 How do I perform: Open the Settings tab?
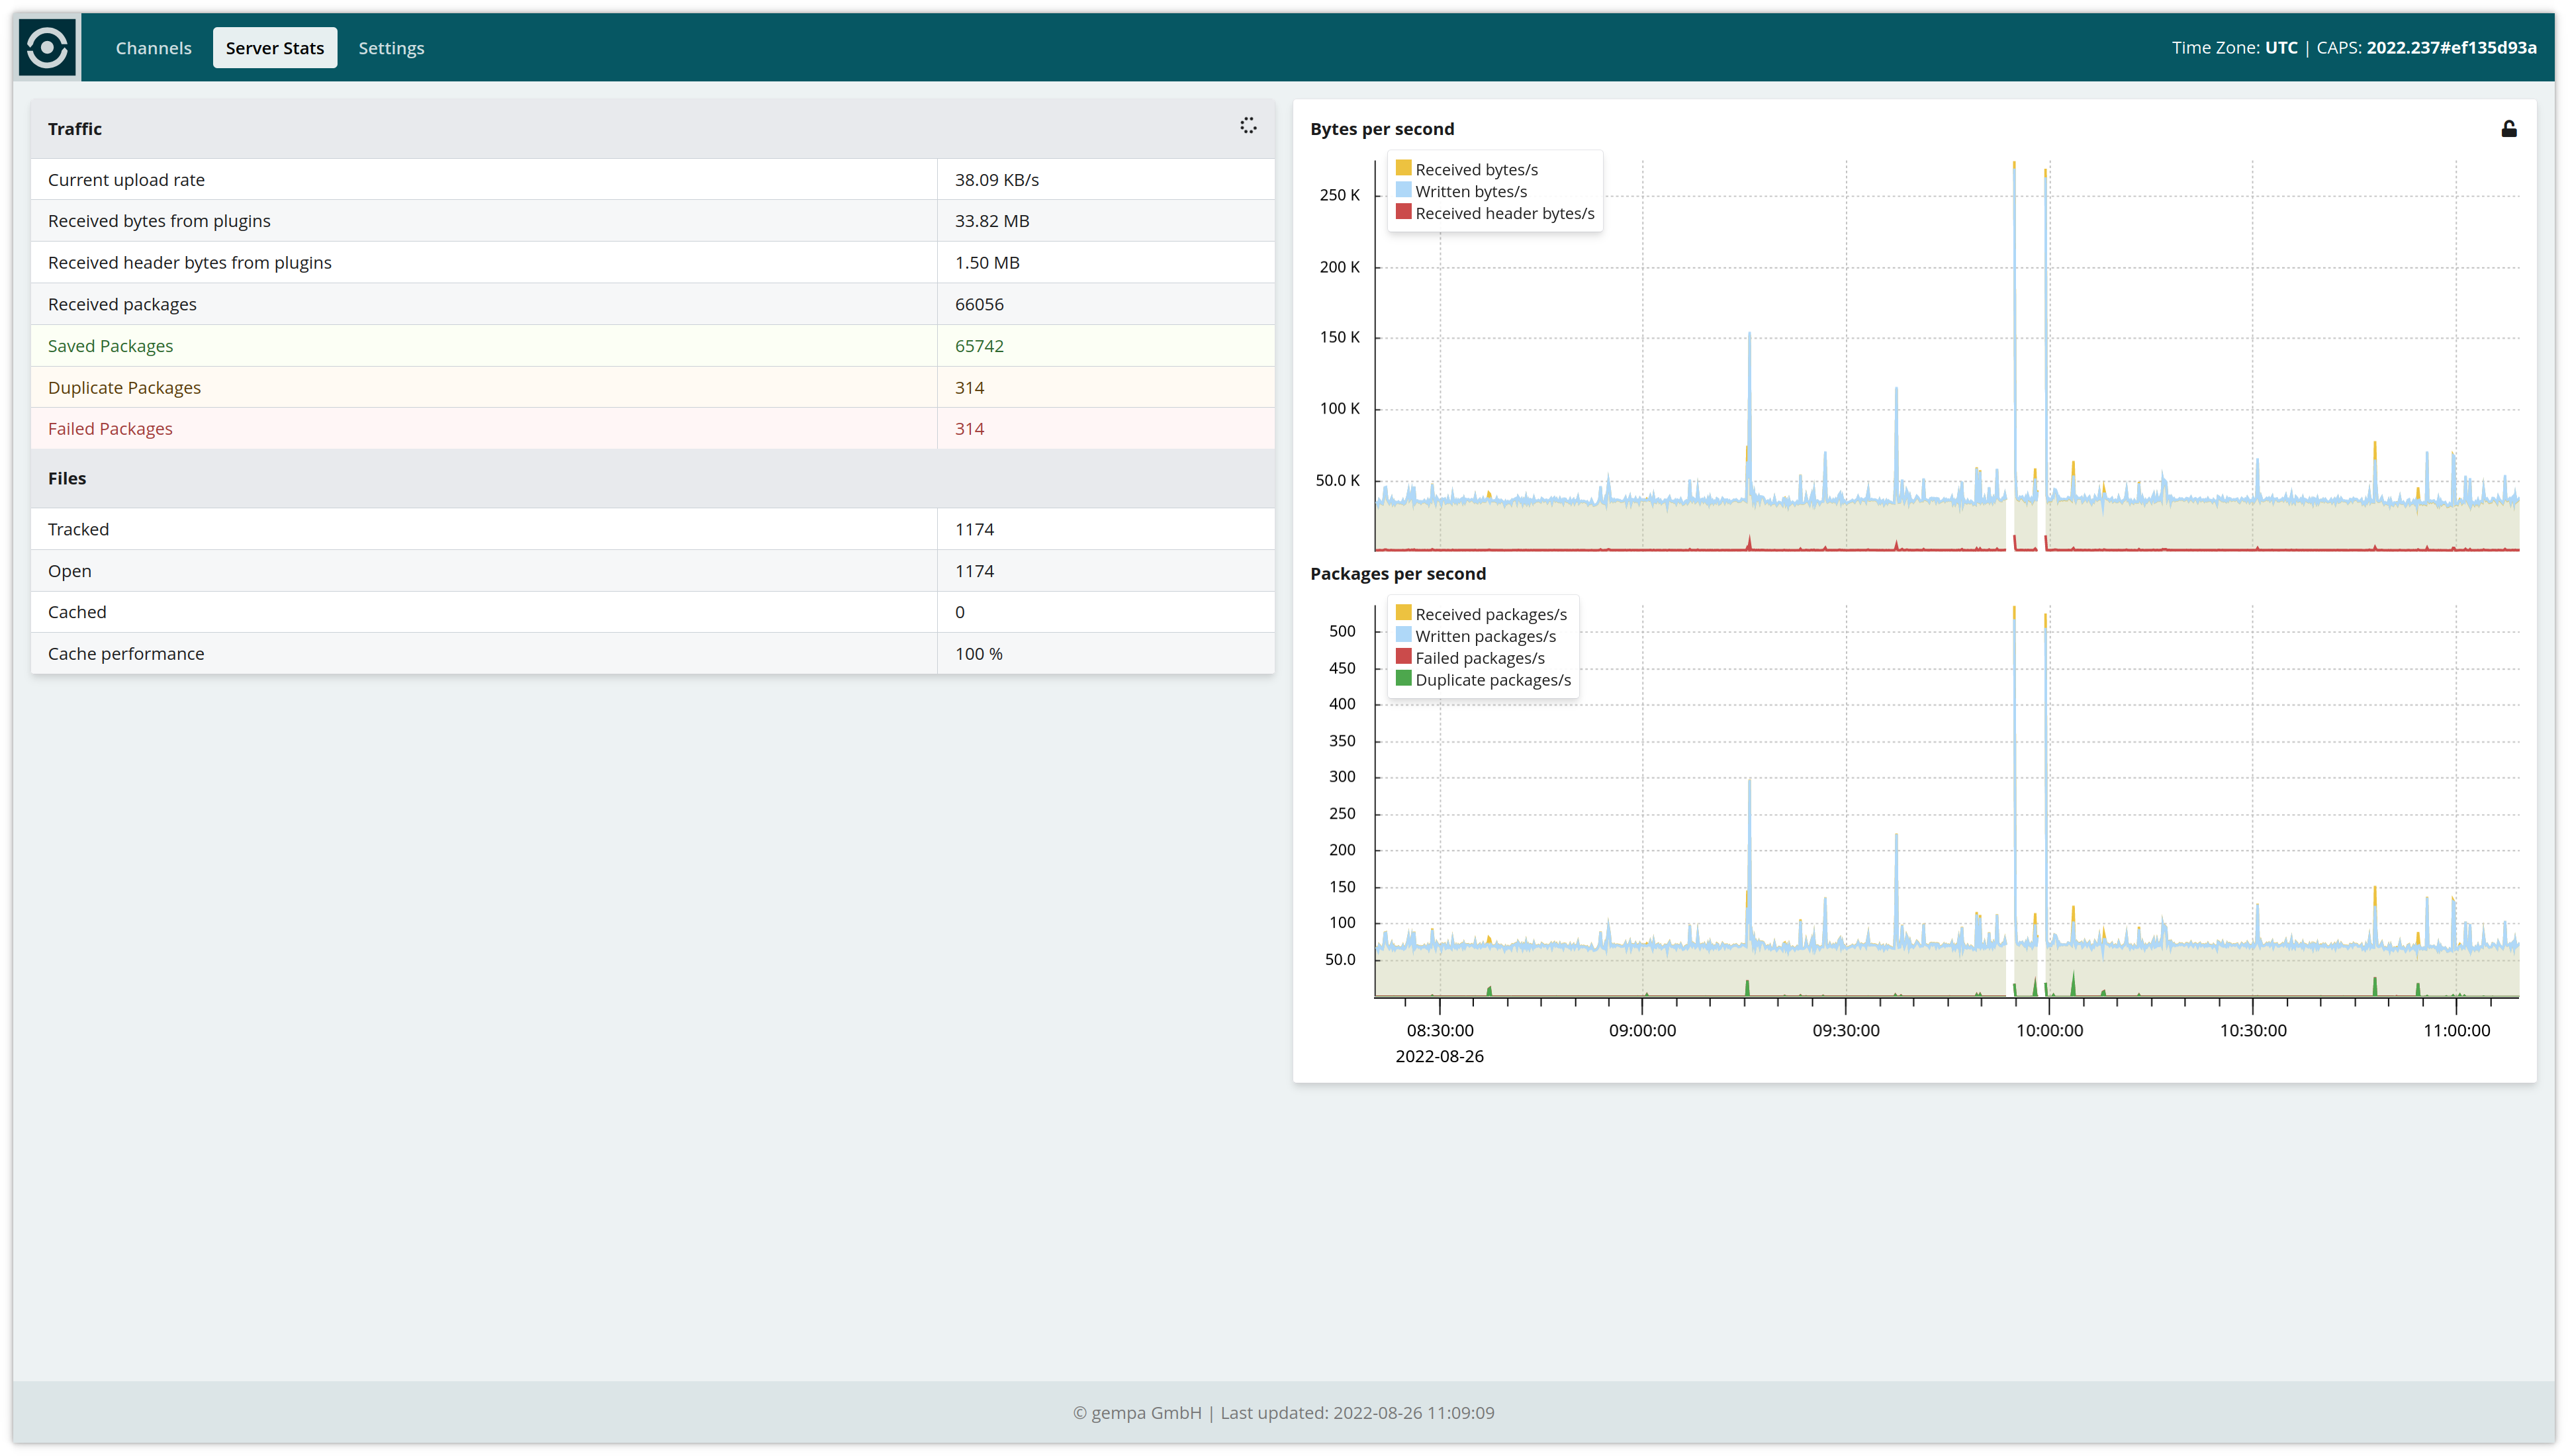[x=391, y=47]
